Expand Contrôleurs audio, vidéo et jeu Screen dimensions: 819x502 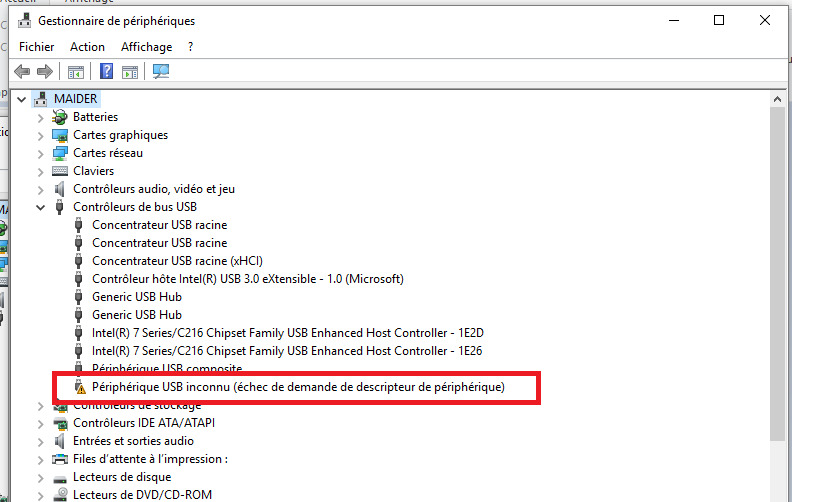click(x=40, y=190)
